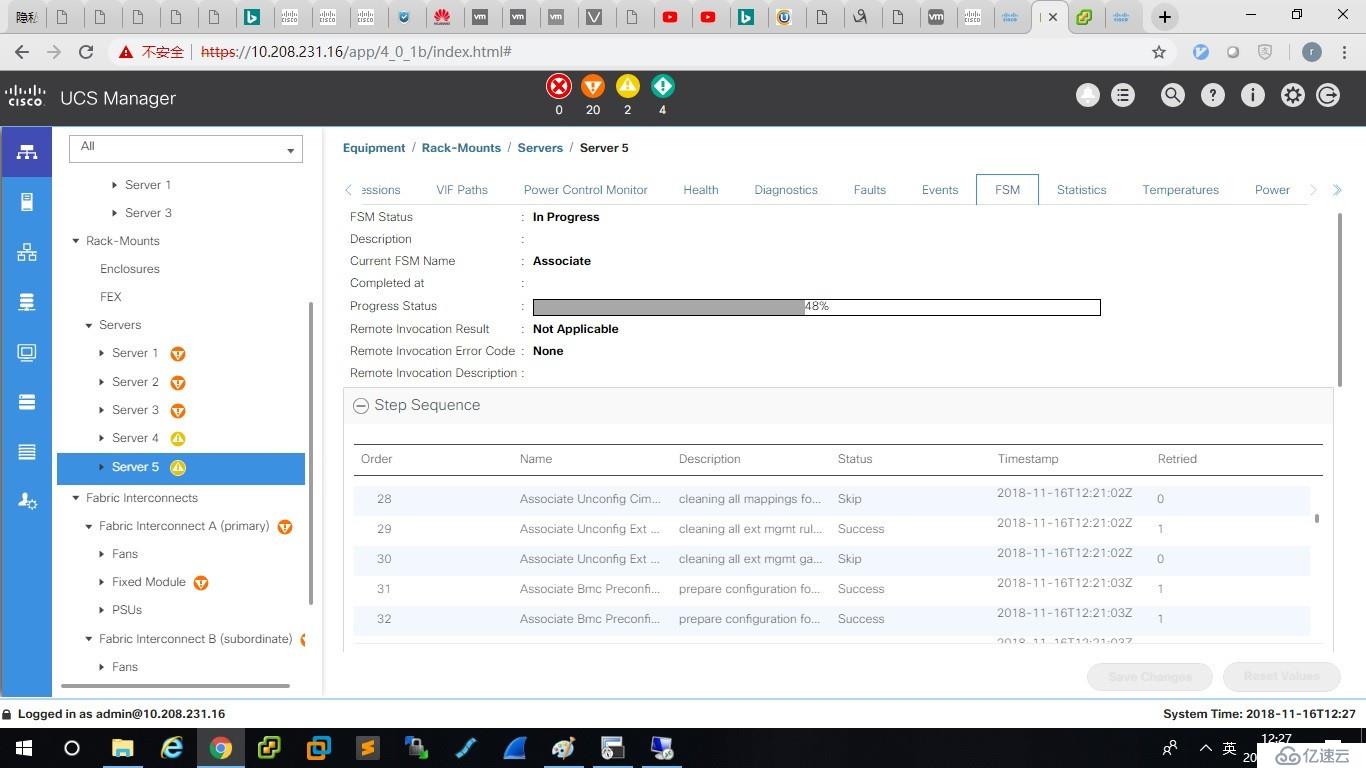
Task: Click the Cisco logo in header
Action: 25,97
